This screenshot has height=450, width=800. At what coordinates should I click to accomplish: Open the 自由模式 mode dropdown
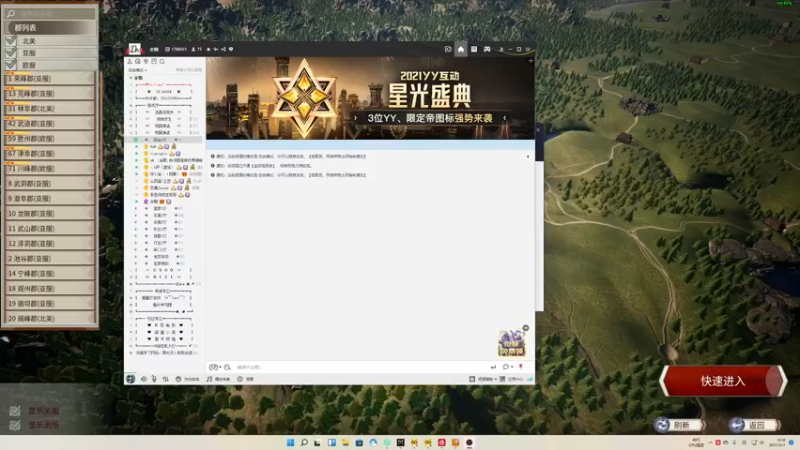(x=137, y=70)
